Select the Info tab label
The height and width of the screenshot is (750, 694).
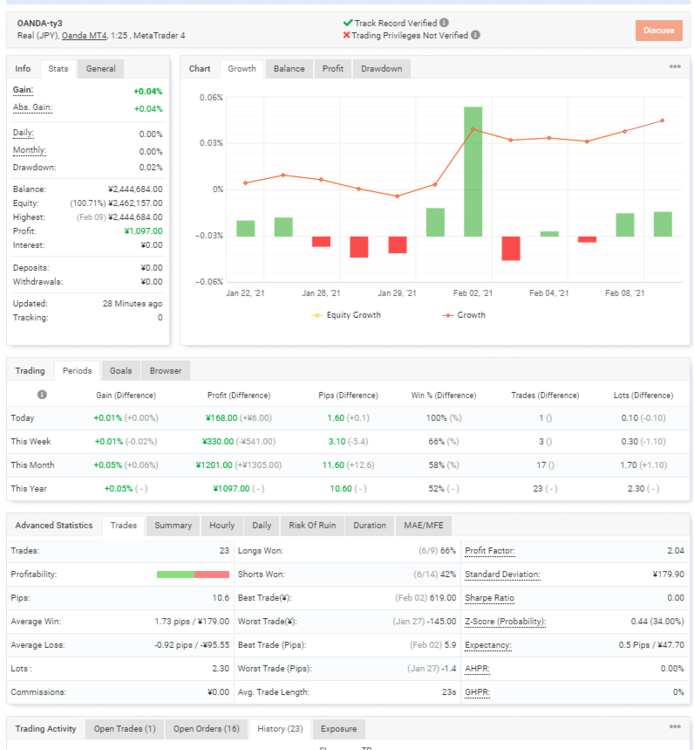click(22, 69)
